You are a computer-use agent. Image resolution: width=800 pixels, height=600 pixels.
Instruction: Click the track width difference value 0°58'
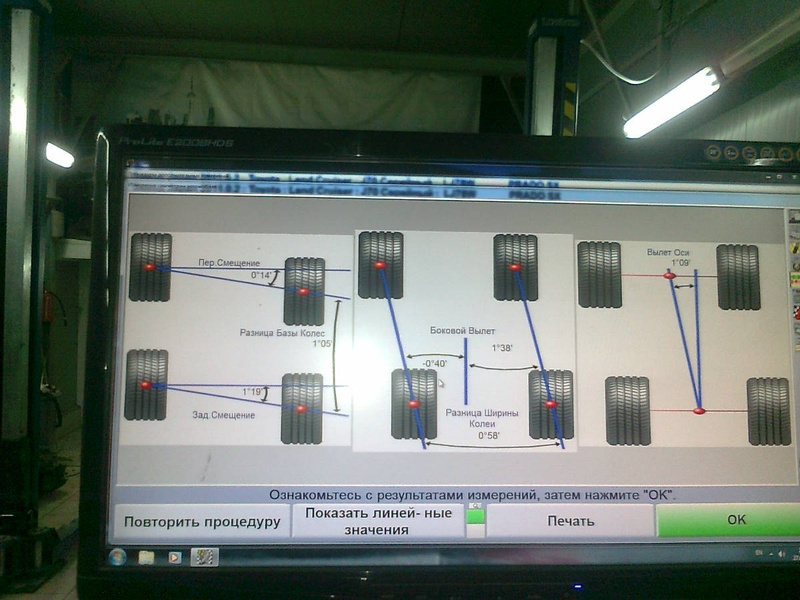(x=489, y=436)
